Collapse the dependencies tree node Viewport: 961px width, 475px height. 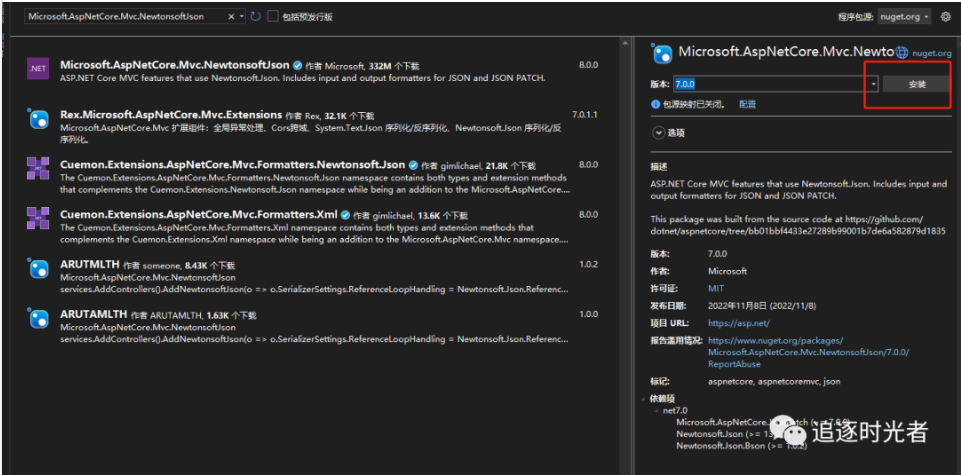[644, 399]
